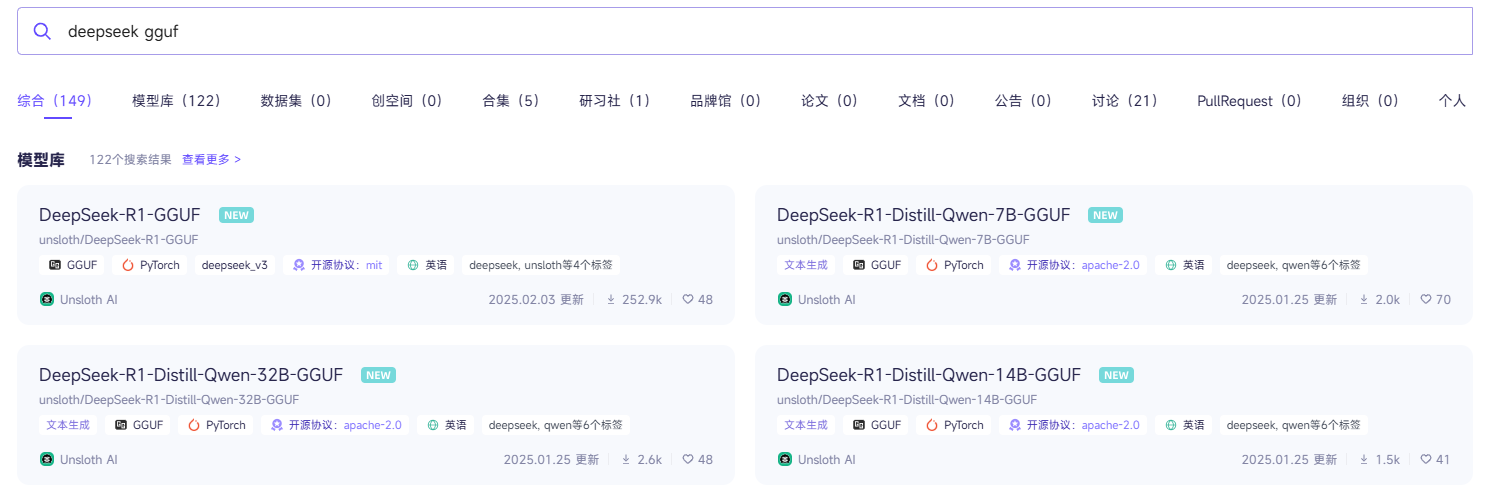Click apache-2.0 license tag on Qwen-7B card
Viewport: 1495px width, 497px height.
click(1074, 265)
